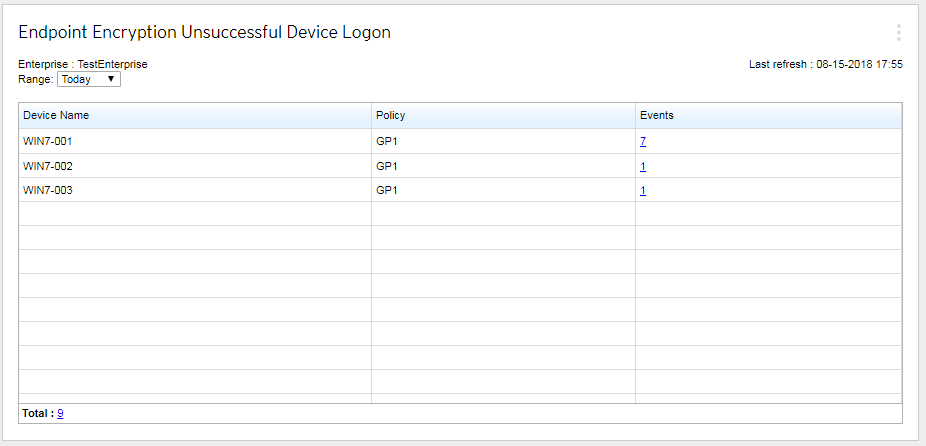The width and height of the screenshot is (926, 446).
Task: Expand the Range dropdown set to Today
Action: tap(89, 79)
